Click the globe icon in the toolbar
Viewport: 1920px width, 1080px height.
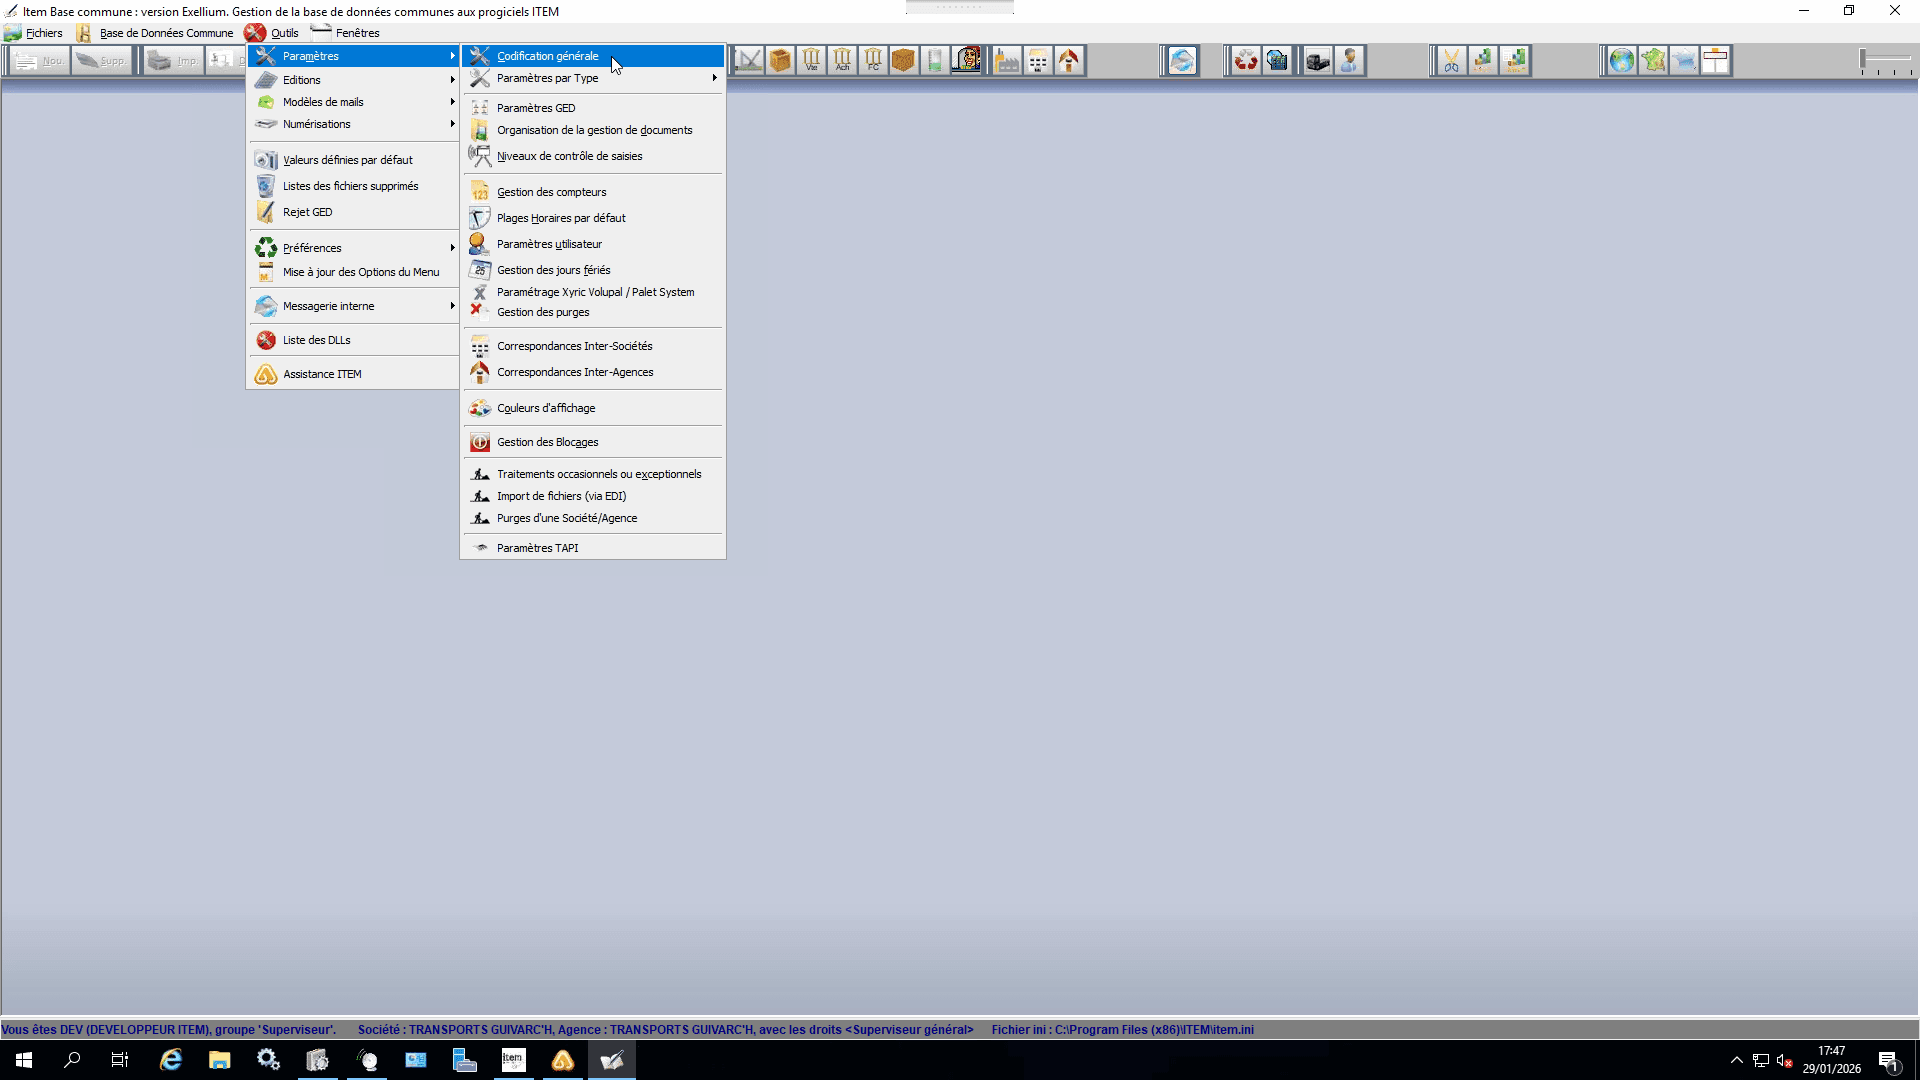coord(1621,61)
